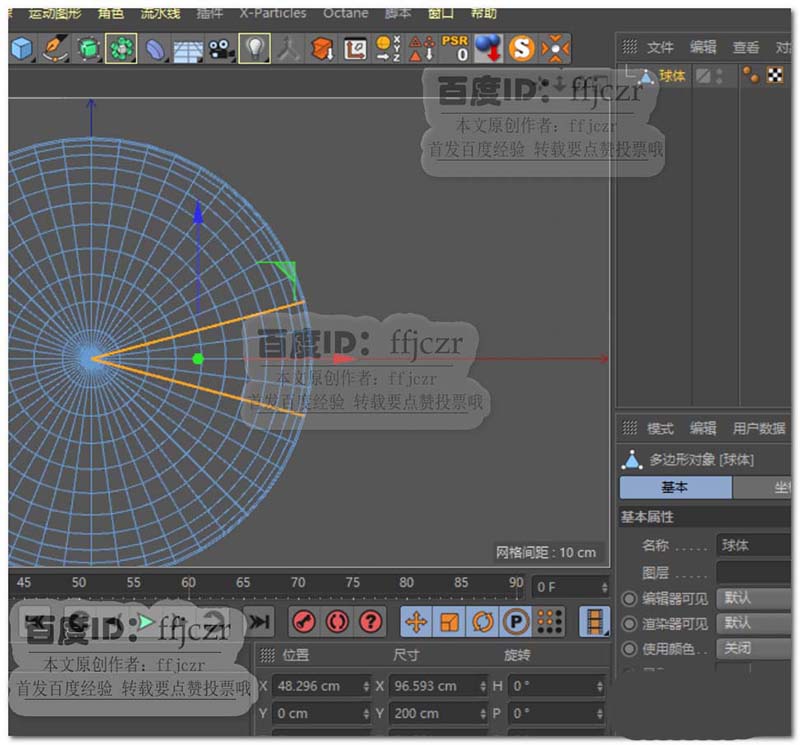
Task: Toggle 编辑器可见 animation radio dot
Action: (x=630, y=599)
